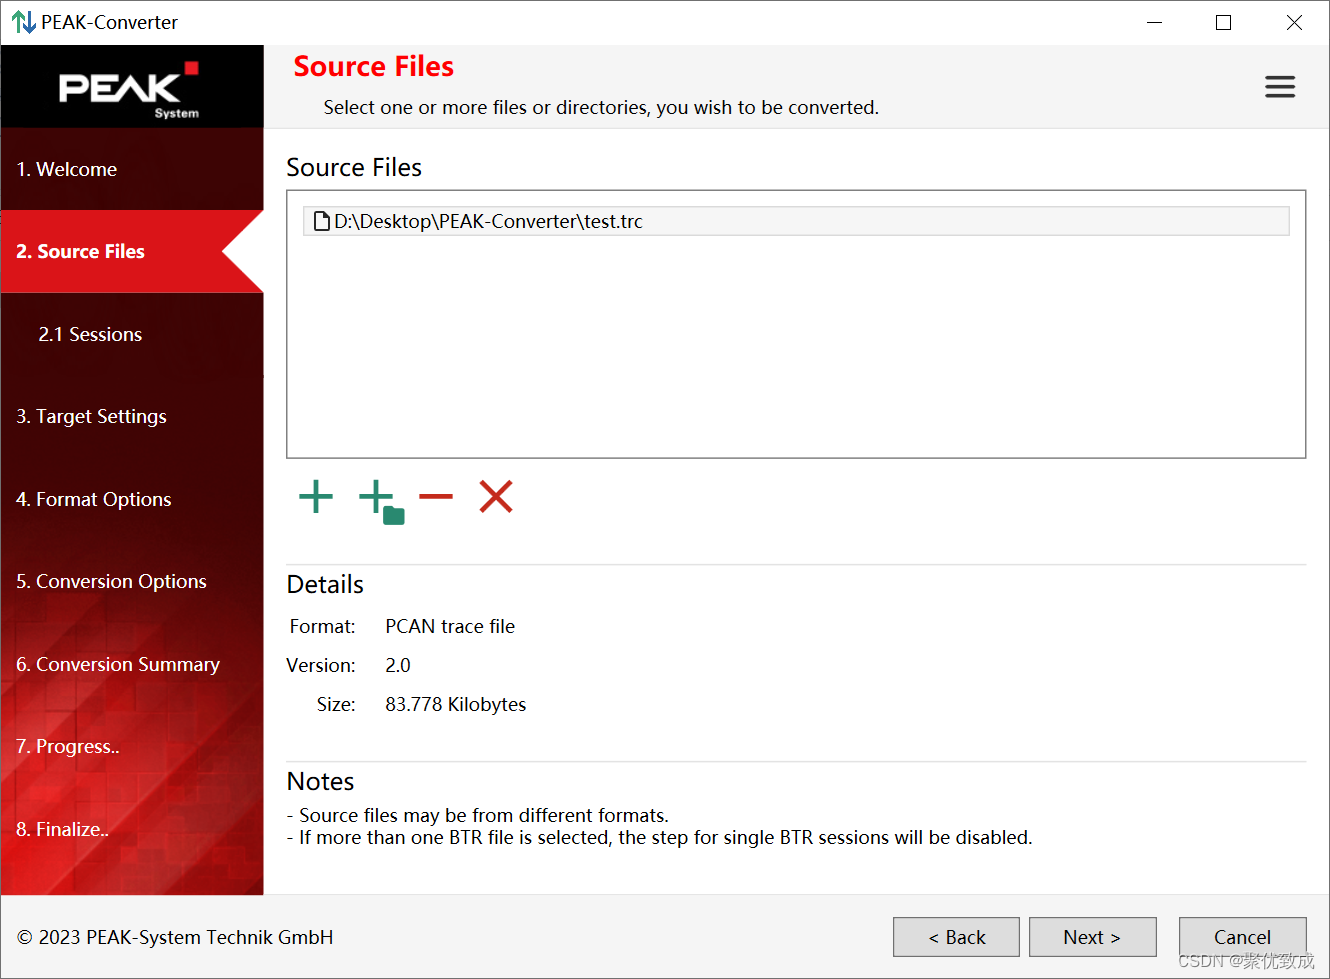The image size is (1330, 979).
Task: Select the test.trc file entry
Action: click(x=796, y=221)
